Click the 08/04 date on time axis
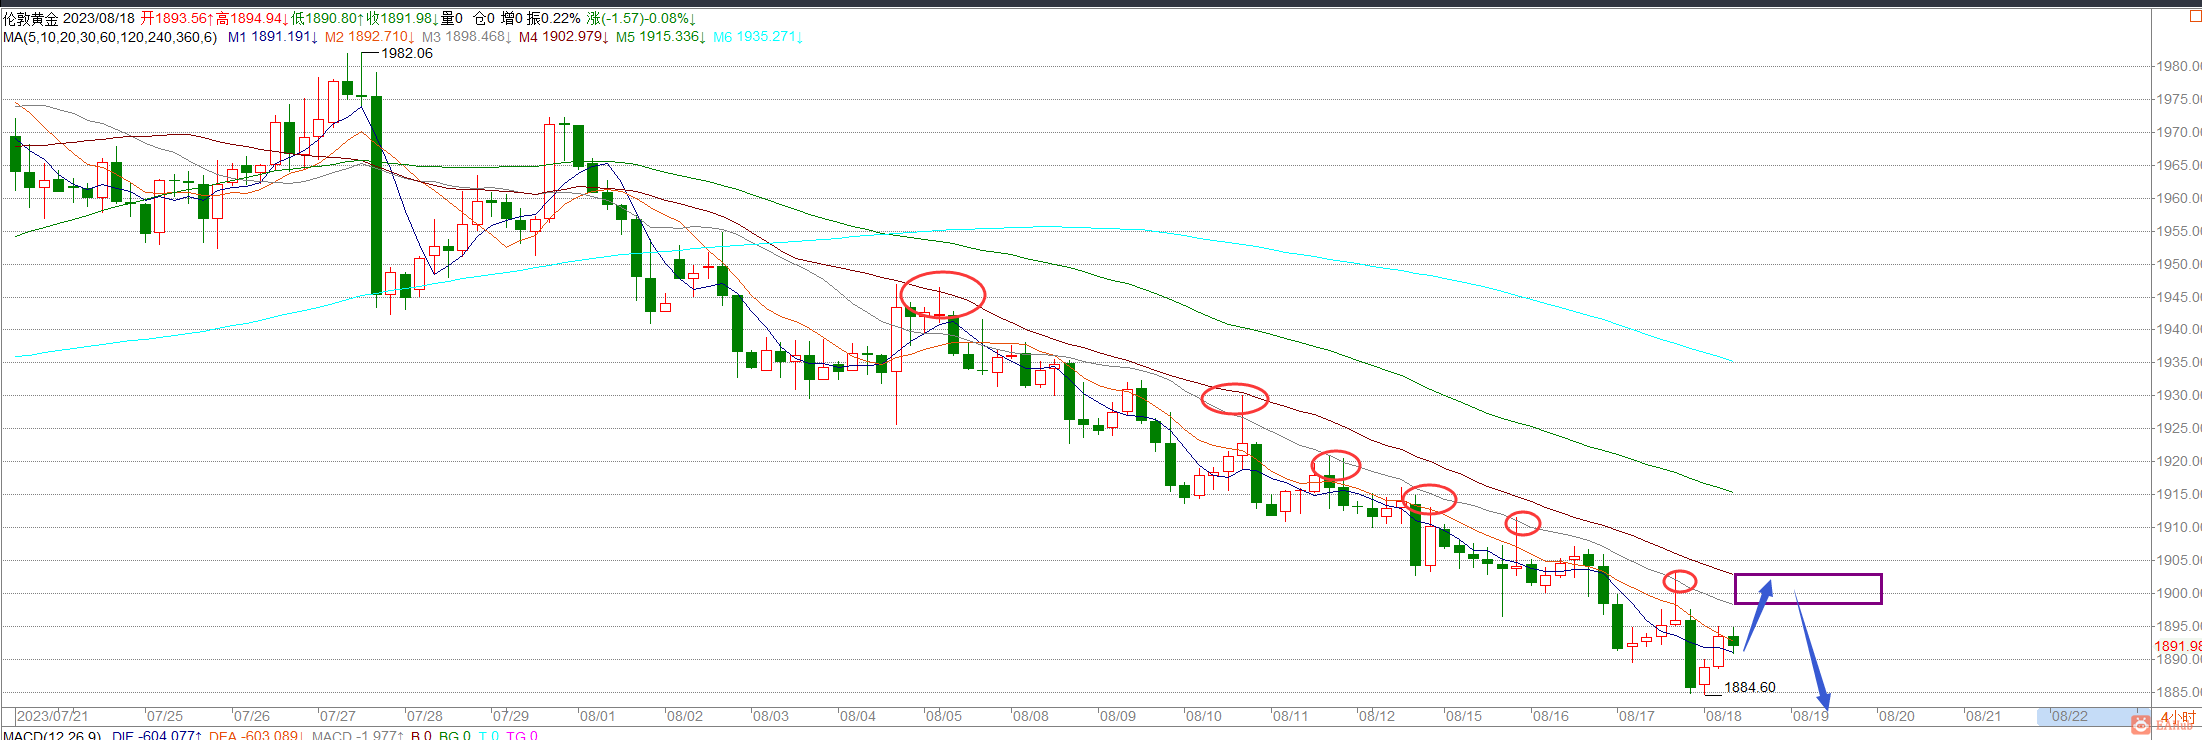This screenshot has height=740, width=2202. tap(857, 716)
